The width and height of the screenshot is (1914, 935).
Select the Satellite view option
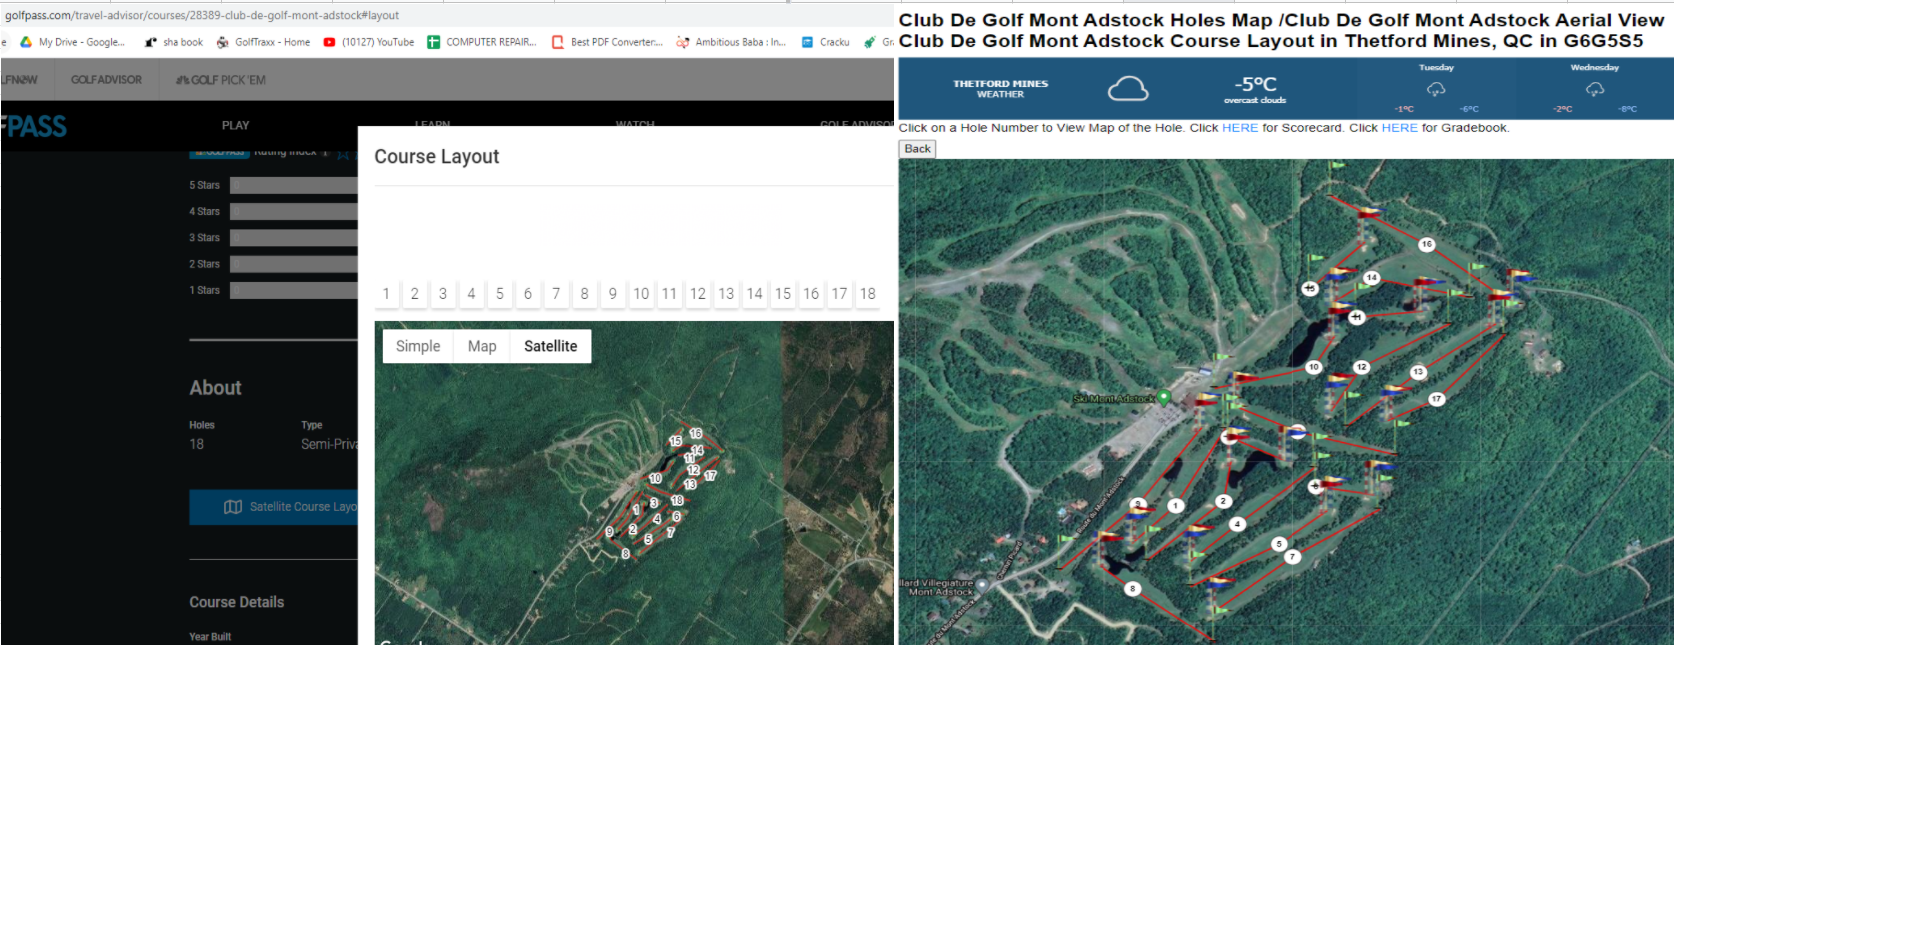coord(551,346)
